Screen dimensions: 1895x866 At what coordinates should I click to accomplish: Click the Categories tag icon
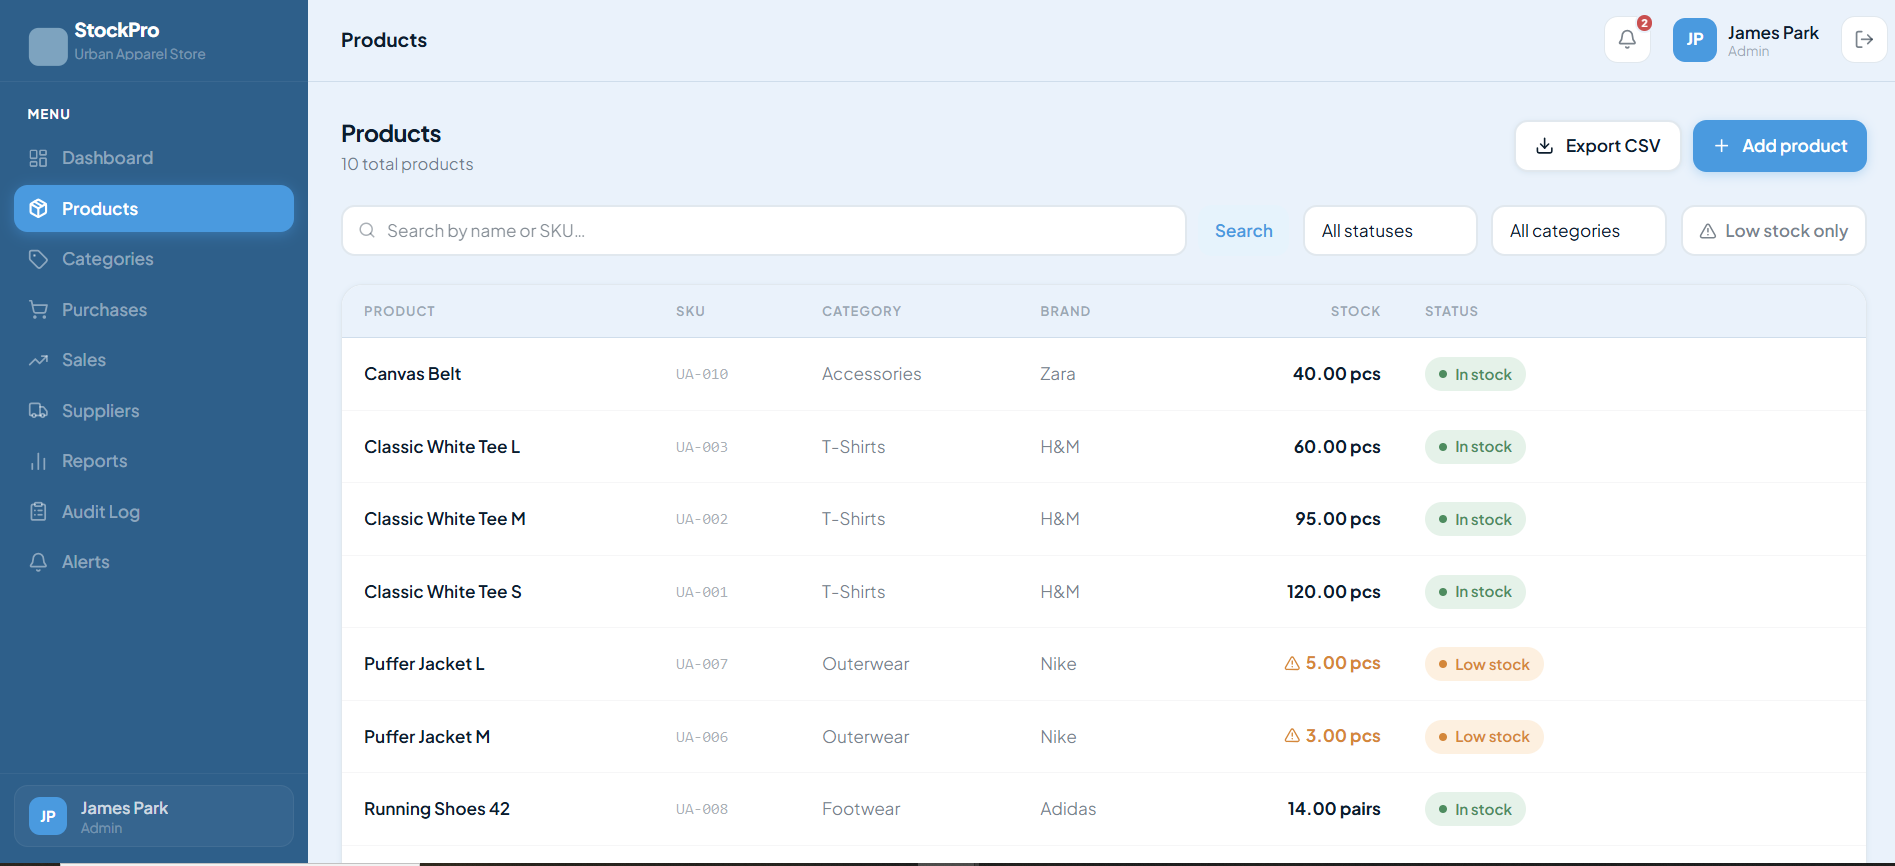[39, 259]
